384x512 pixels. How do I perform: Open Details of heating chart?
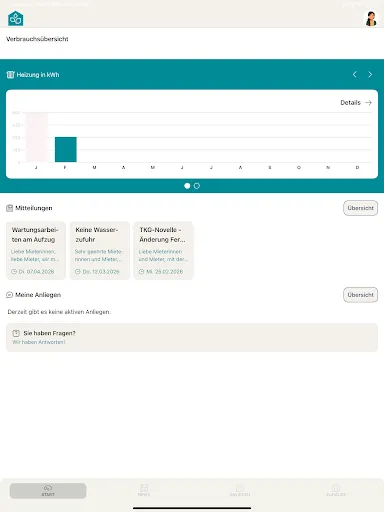[356, 102]
